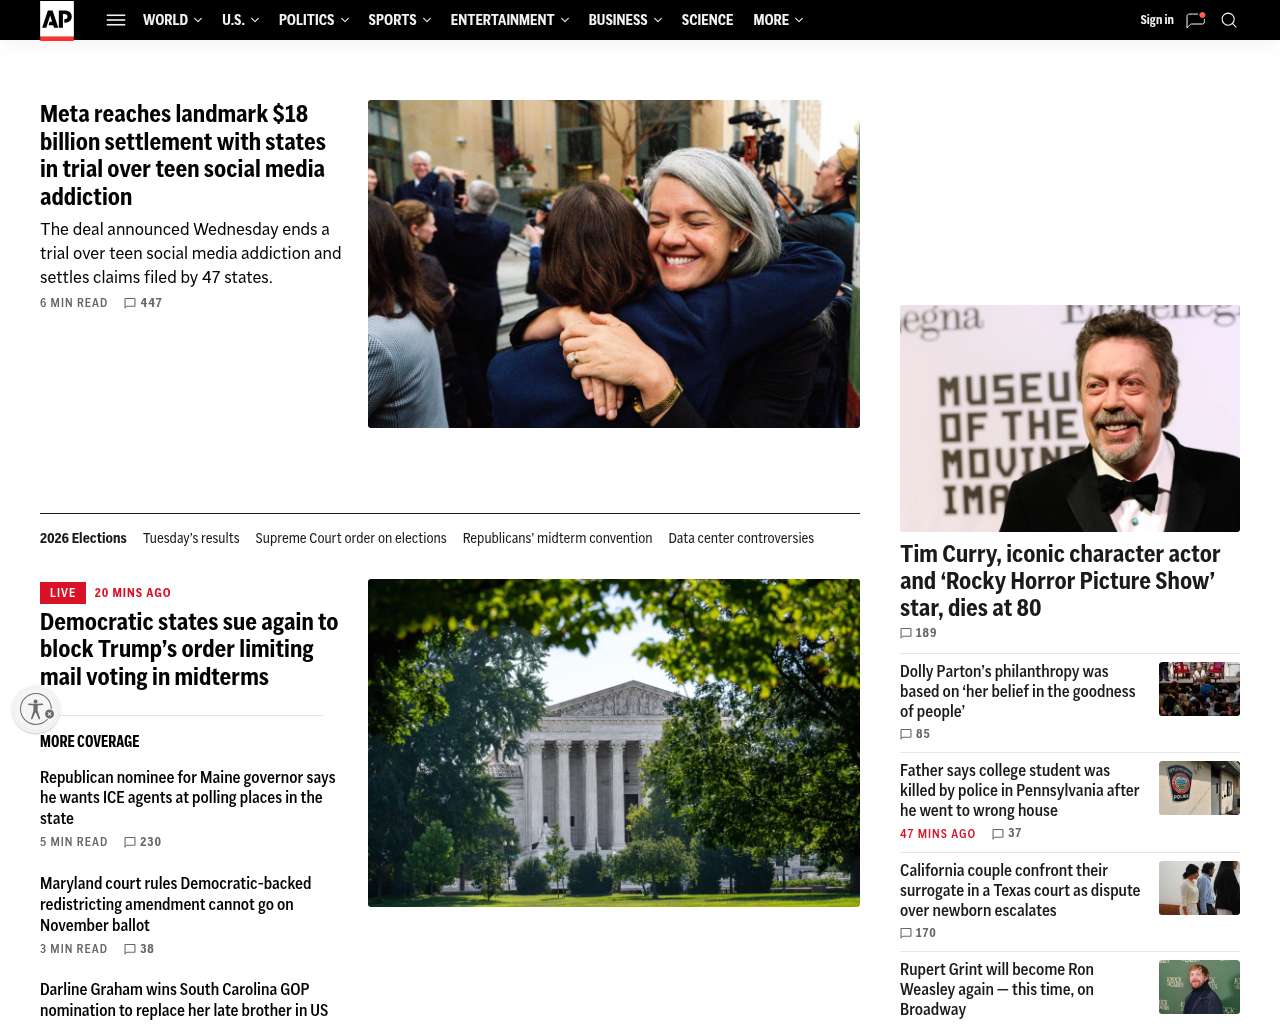Open Maryland court redistricting amendment story
The image size is (1280, 1024).
[176, 904]
